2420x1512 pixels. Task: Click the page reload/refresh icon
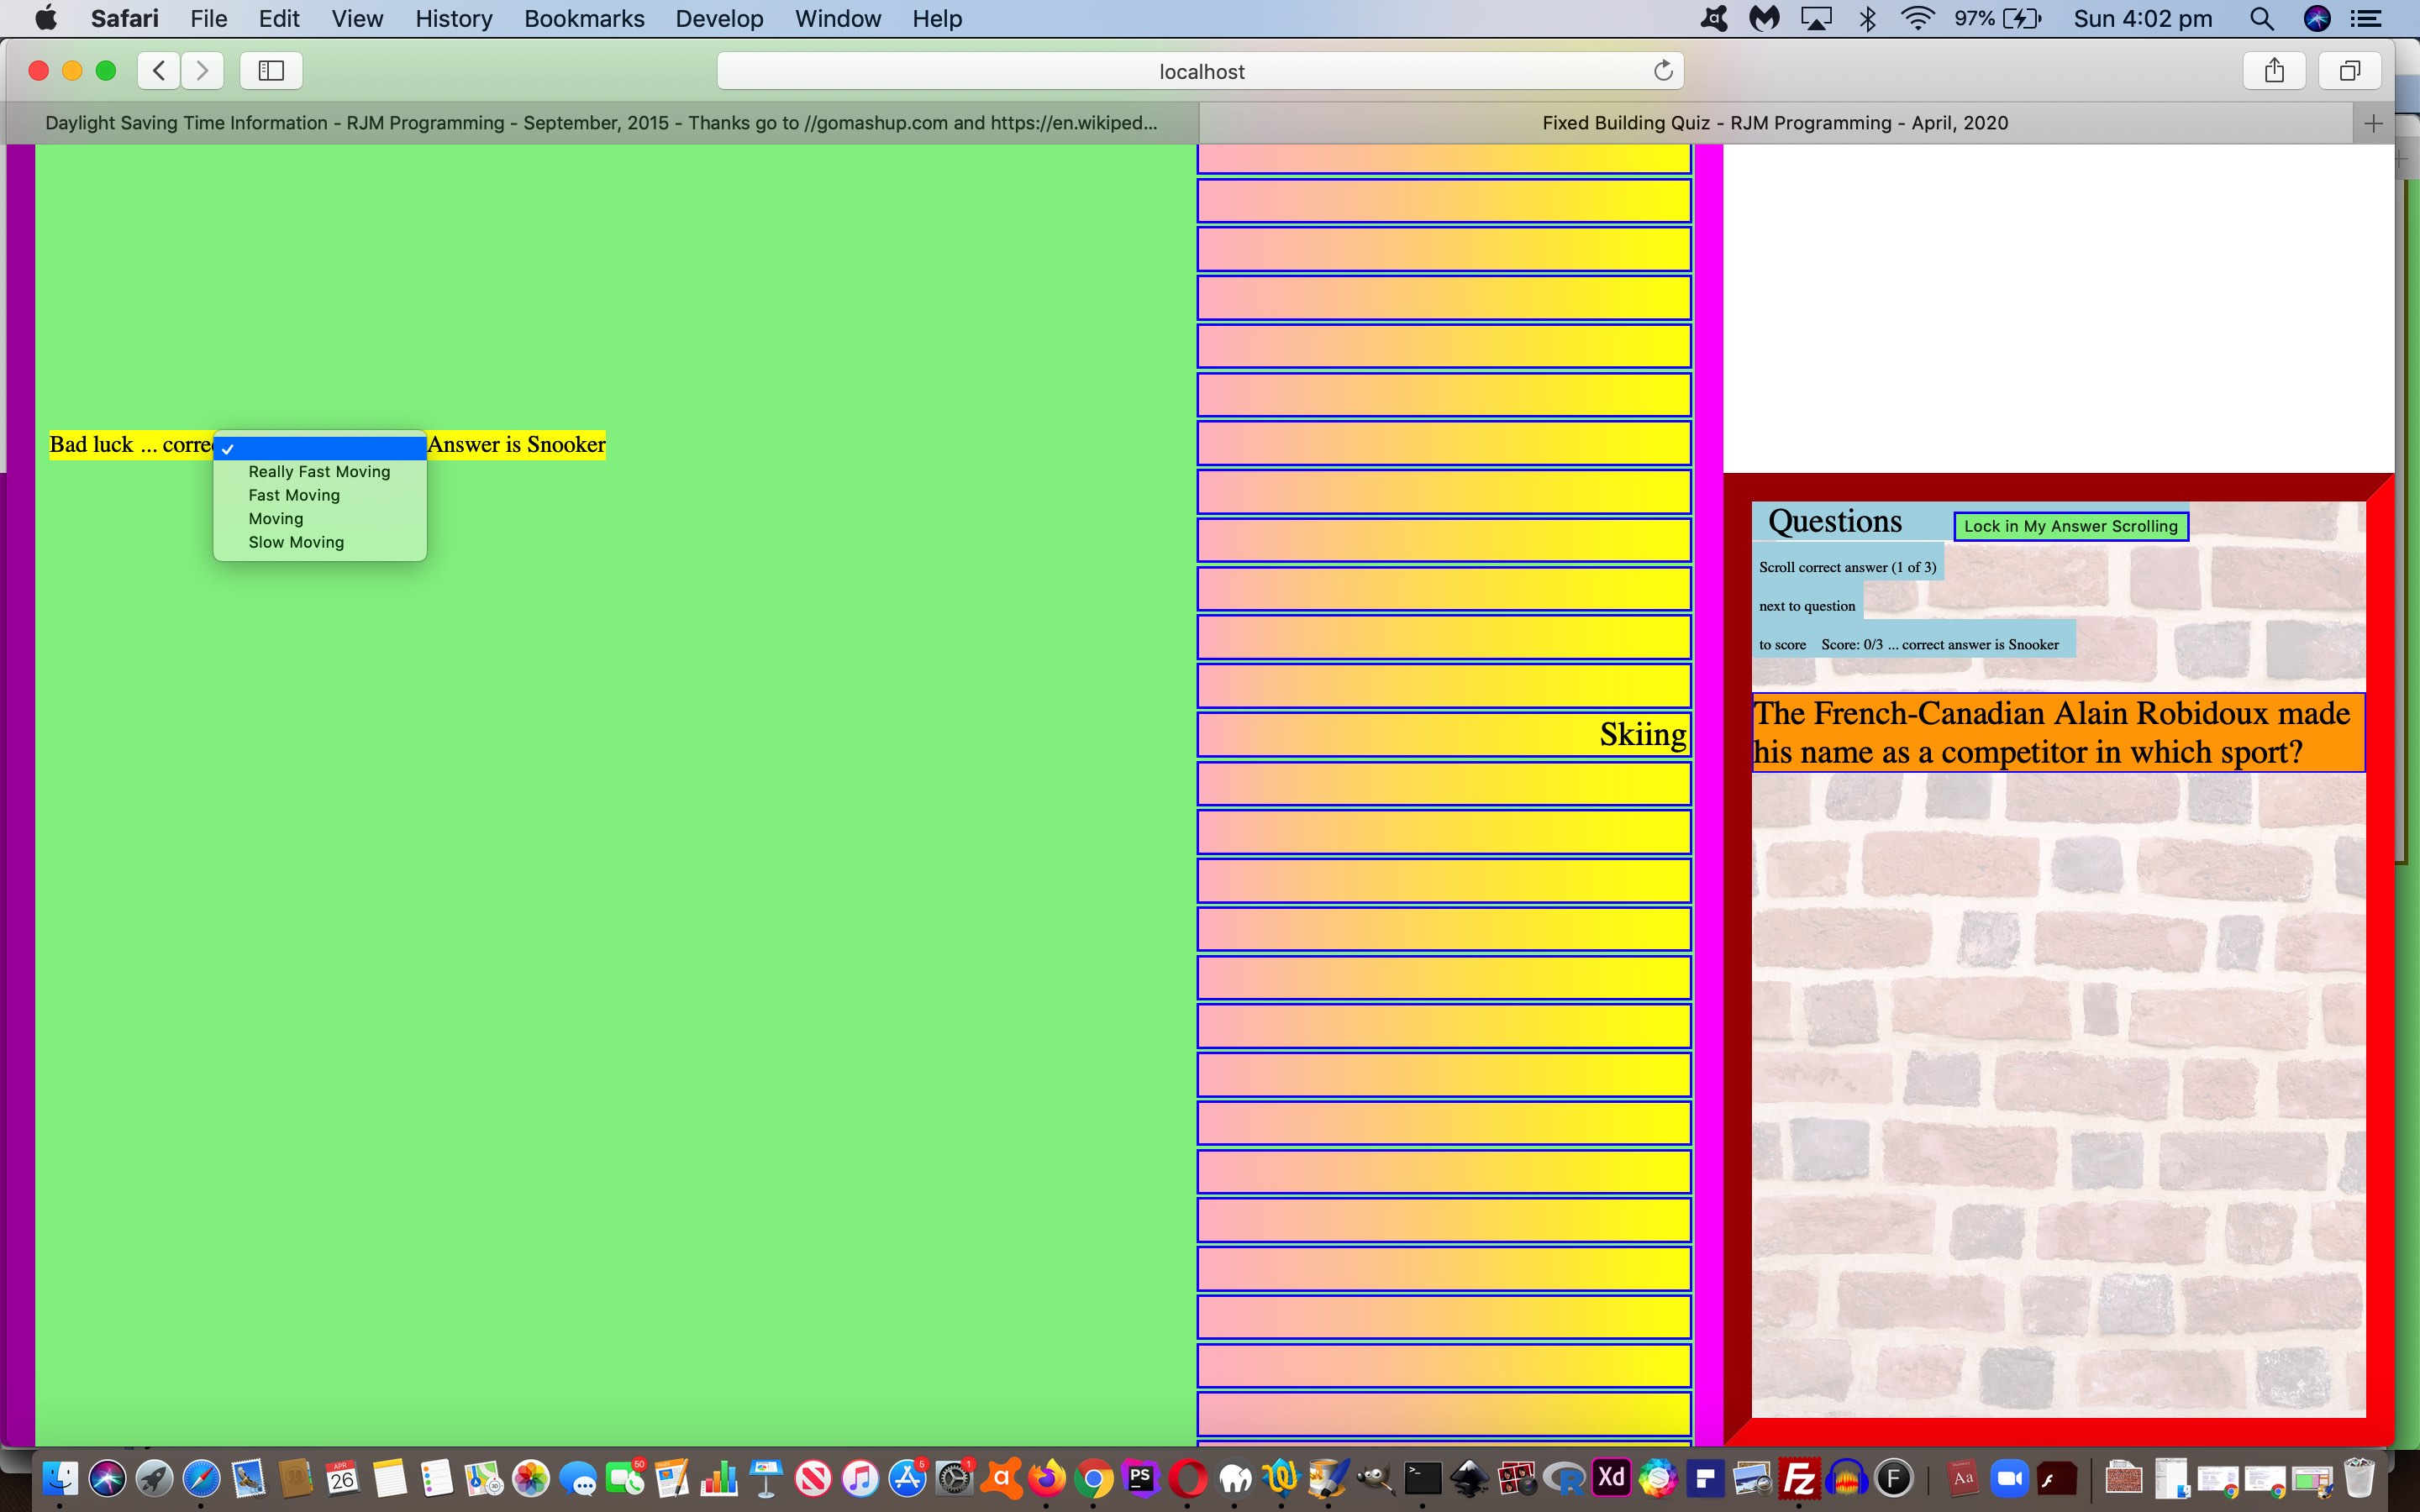pos(1664,70)
